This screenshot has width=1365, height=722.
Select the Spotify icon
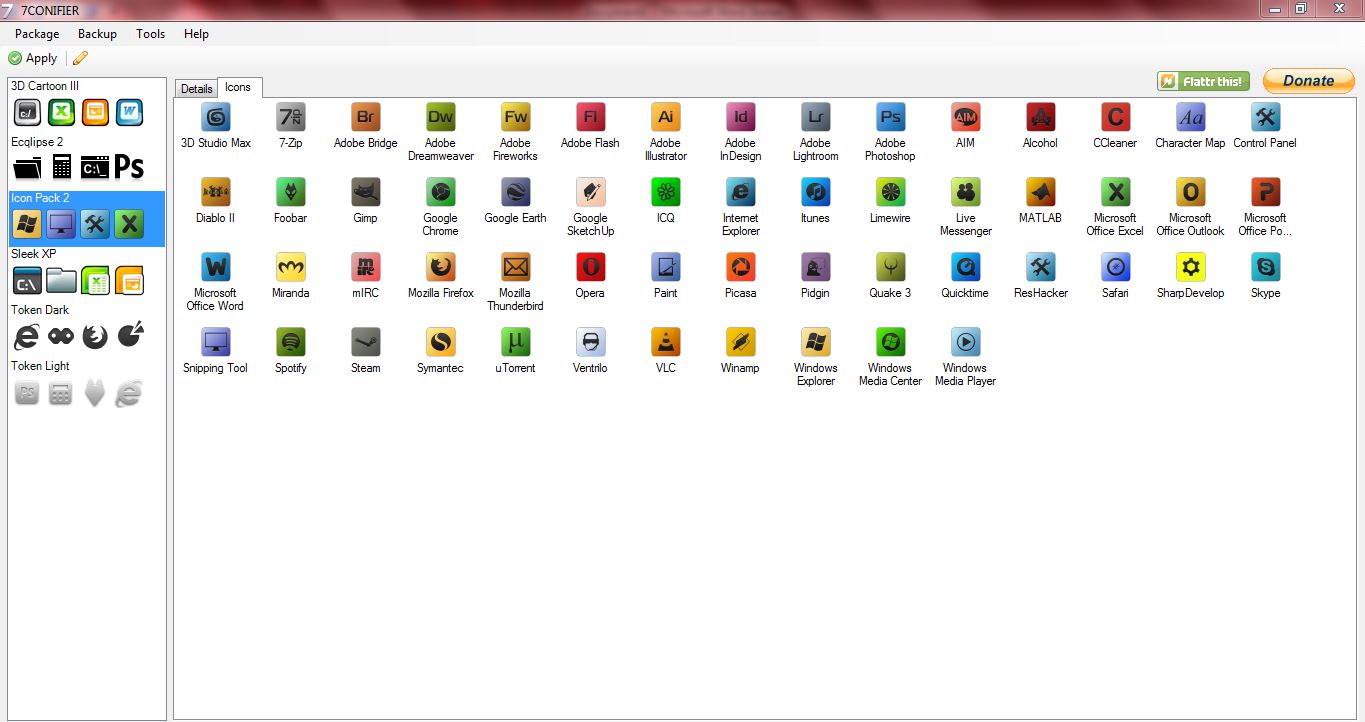click(290, 343)
